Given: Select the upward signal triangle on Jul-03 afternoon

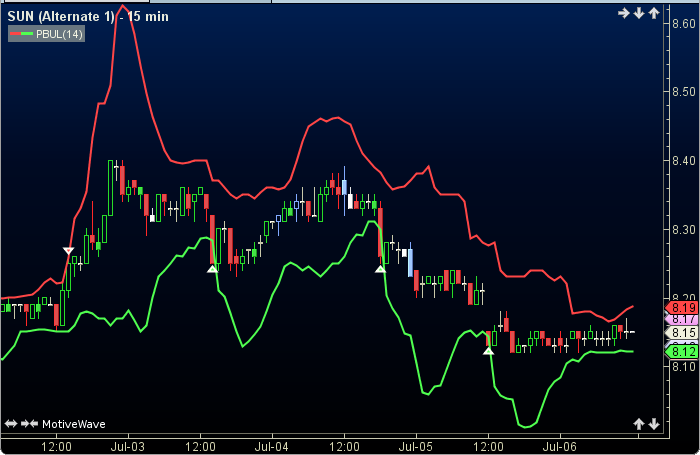Looking at the screenshot, I should coord(212,269).
